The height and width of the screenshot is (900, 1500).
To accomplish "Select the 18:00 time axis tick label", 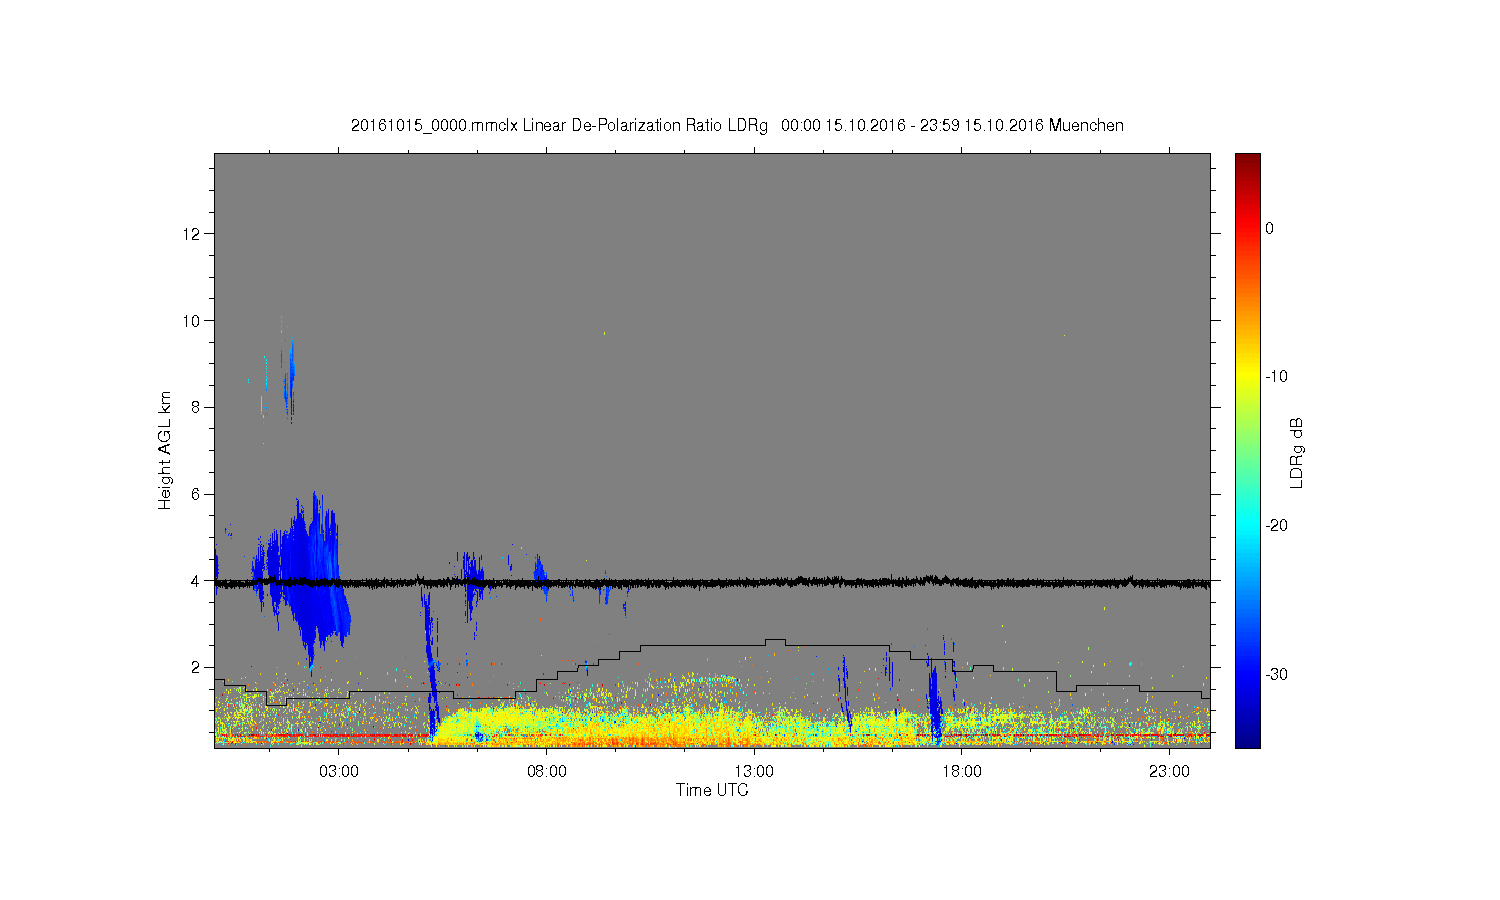I will click(x=962, y=771).
